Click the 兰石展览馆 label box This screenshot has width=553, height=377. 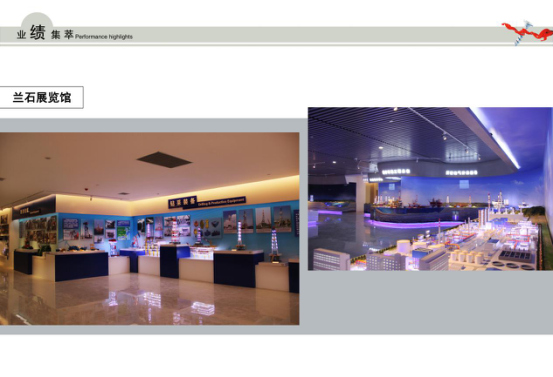click(x=41, y=97)
